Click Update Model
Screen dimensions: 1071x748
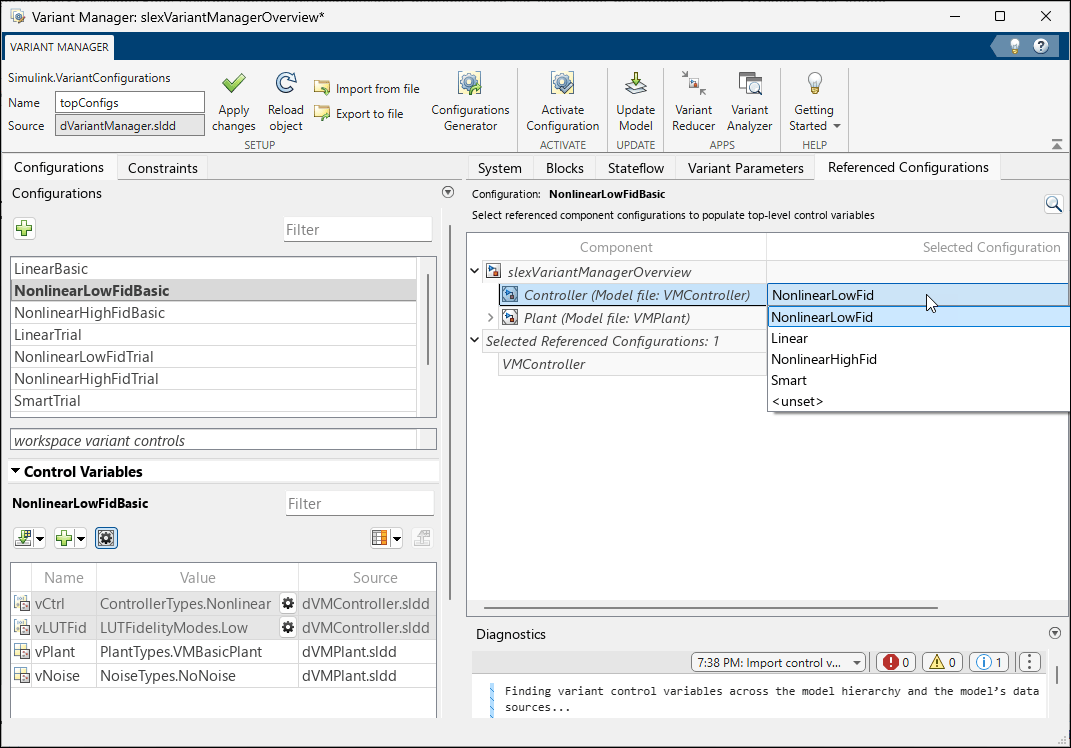(635, 102)
